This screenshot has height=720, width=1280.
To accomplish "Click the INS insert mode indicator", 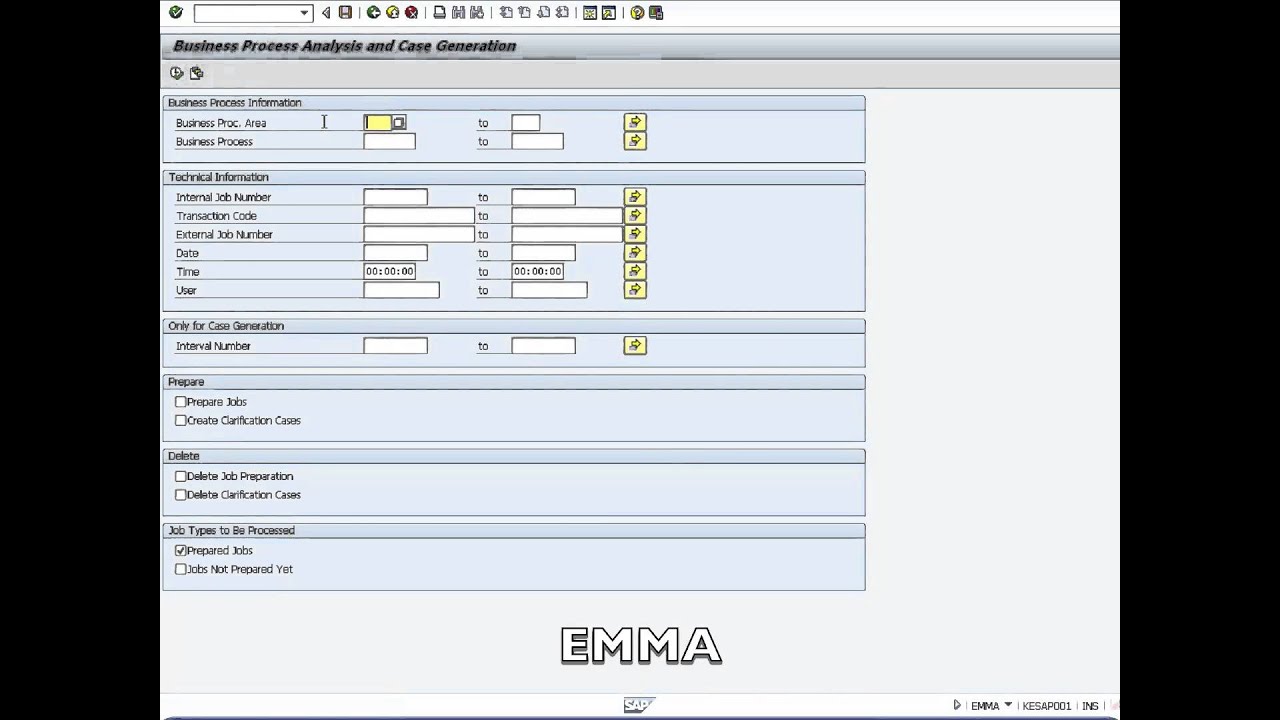I will click(x=1090, y=706).
